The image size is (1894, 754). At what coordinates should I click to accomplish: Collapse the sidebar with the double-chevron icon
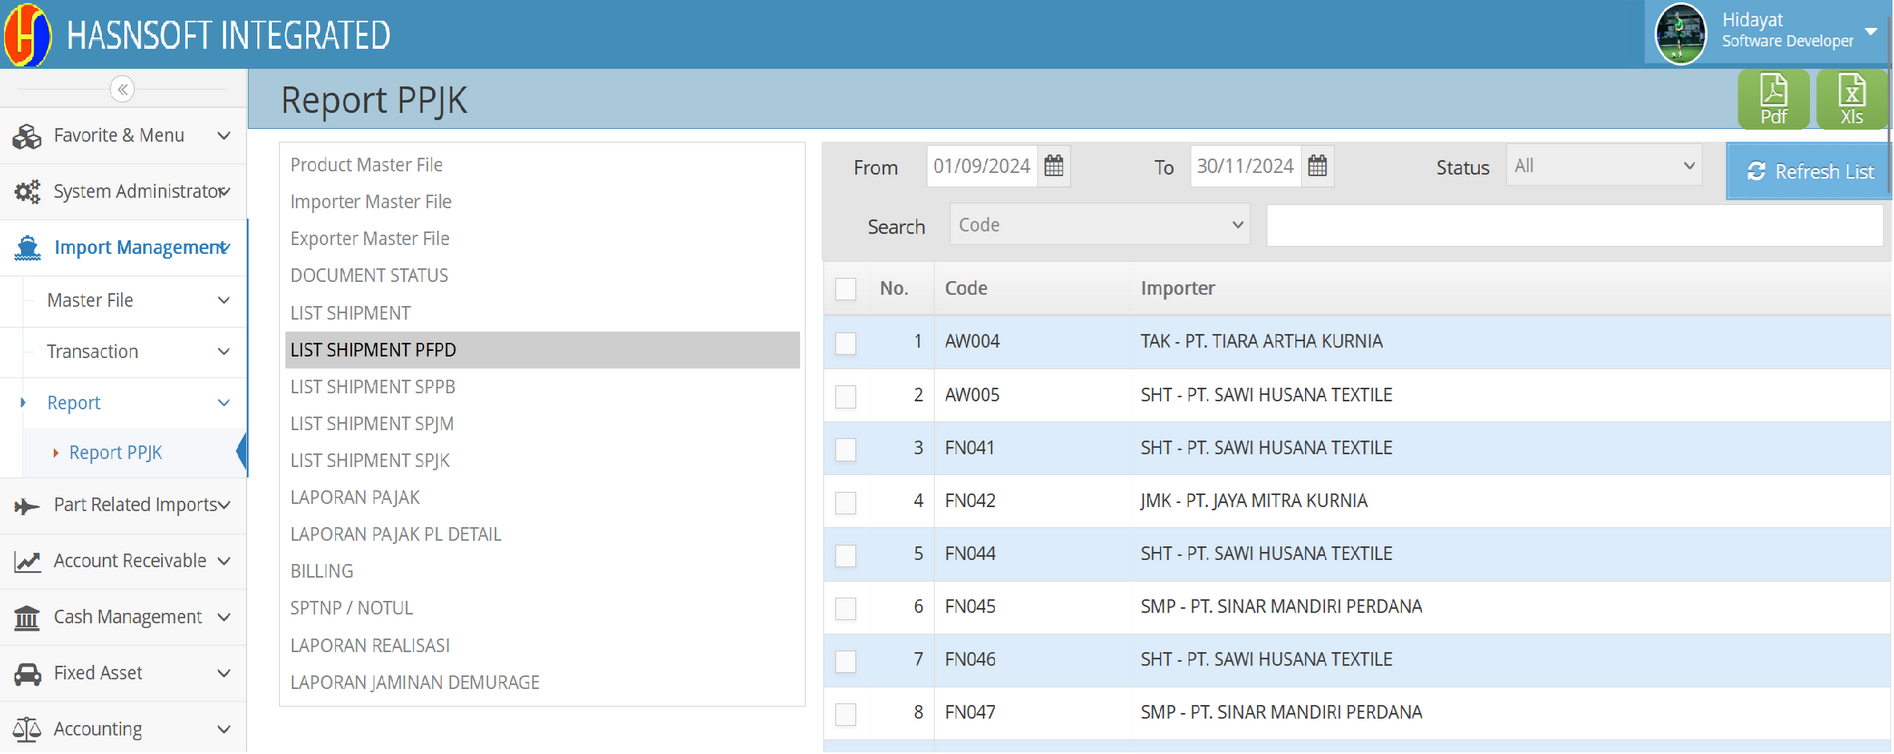pyautogui.click(x=122, y=89)
